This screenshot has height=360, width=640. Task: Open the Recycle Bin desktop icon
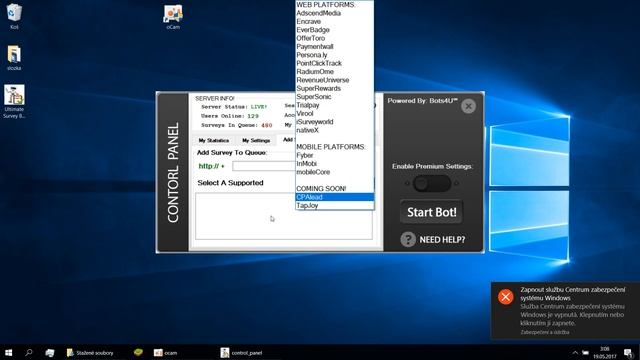point(14,16)
